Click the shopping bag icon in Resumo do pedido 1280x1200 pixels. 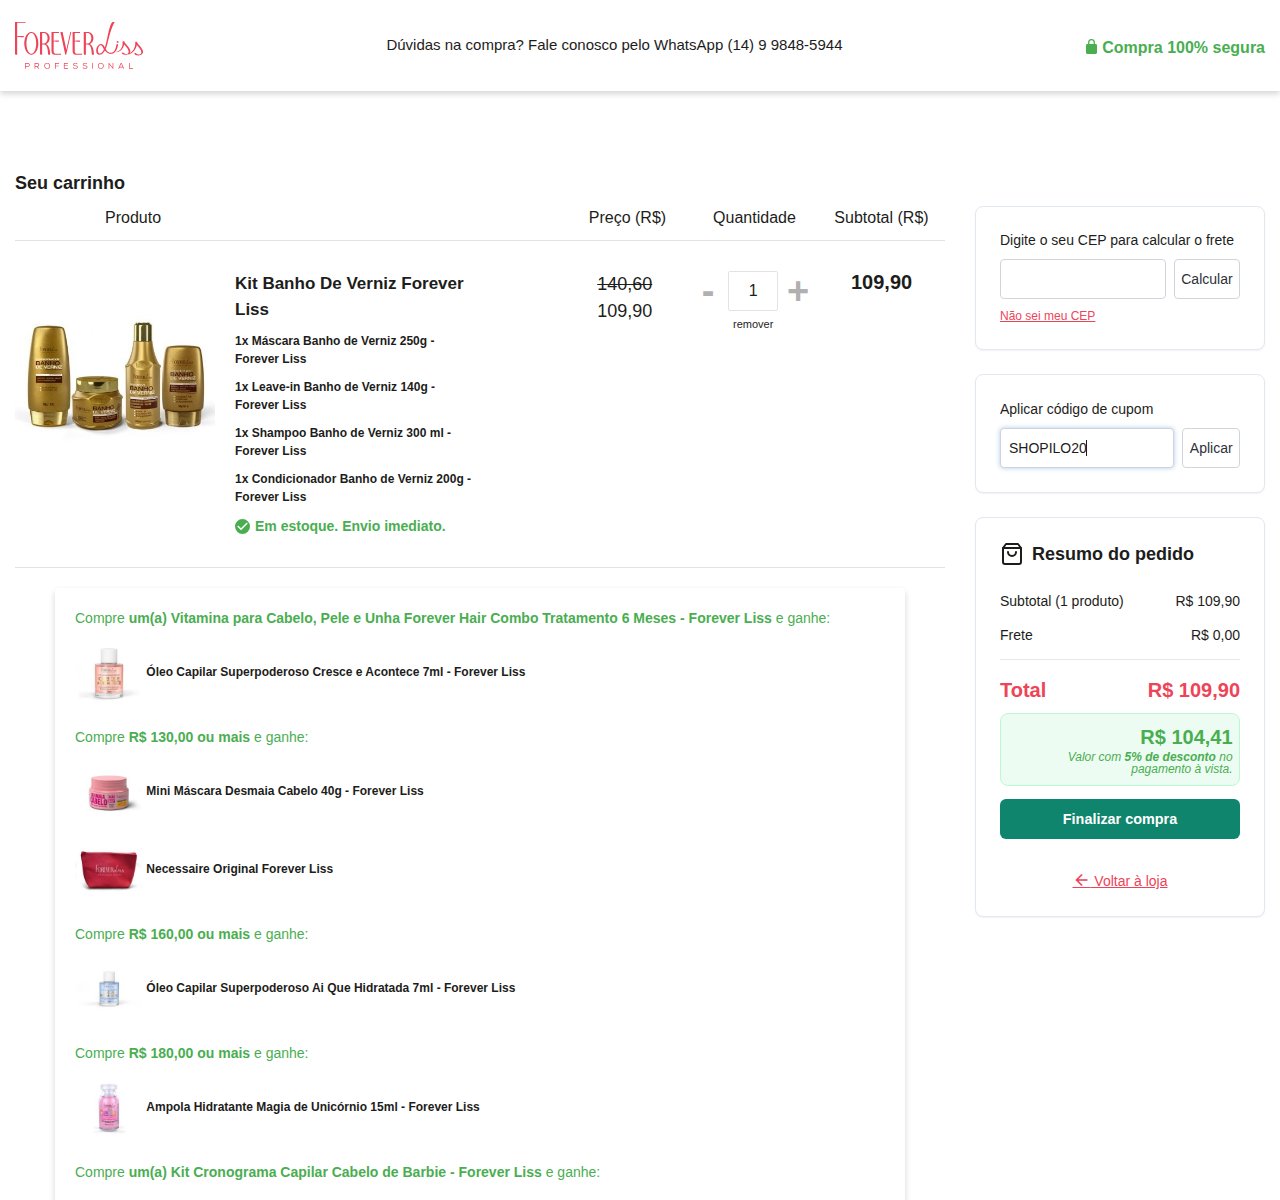point(1012,554)
